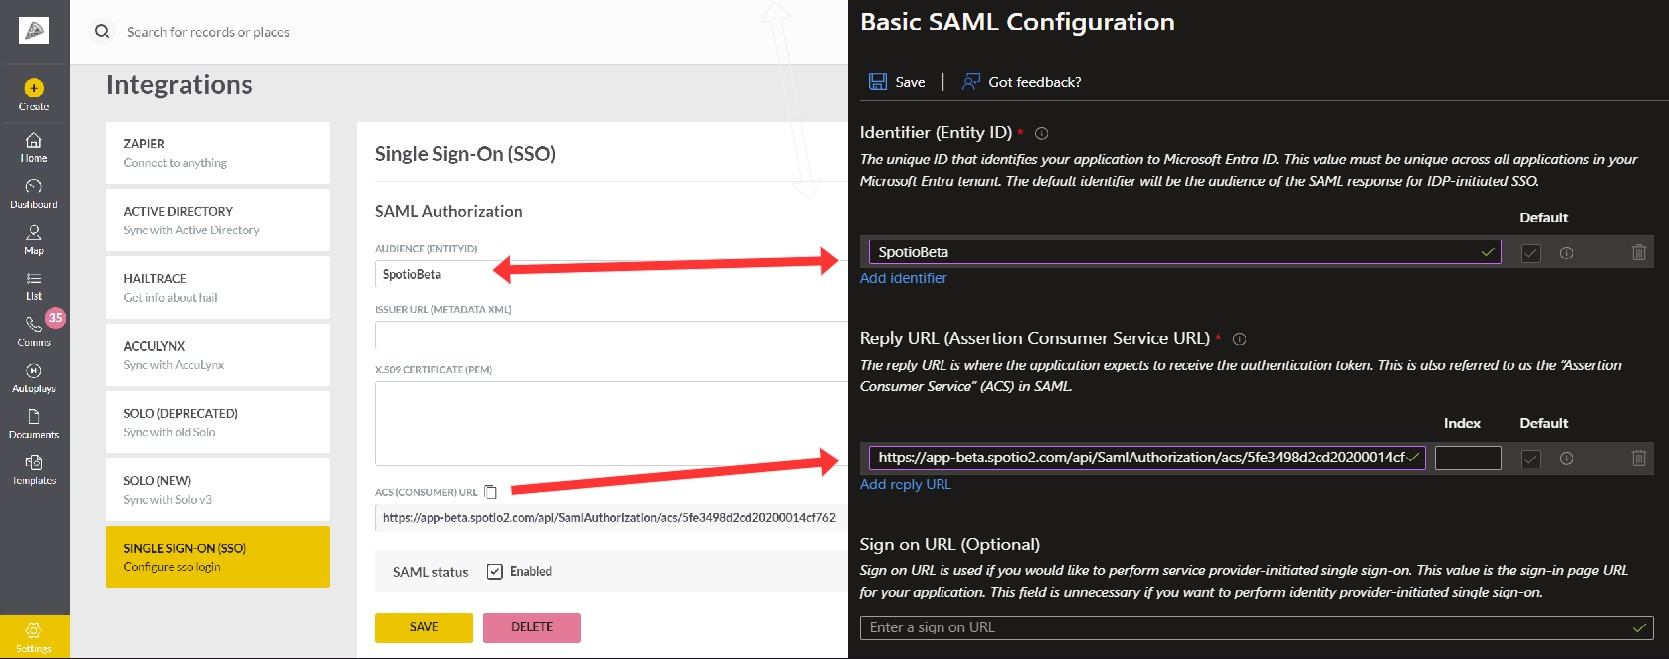Open the Zapier integration
Viewport: 1669px width, 659px height.
coord(218,153)
